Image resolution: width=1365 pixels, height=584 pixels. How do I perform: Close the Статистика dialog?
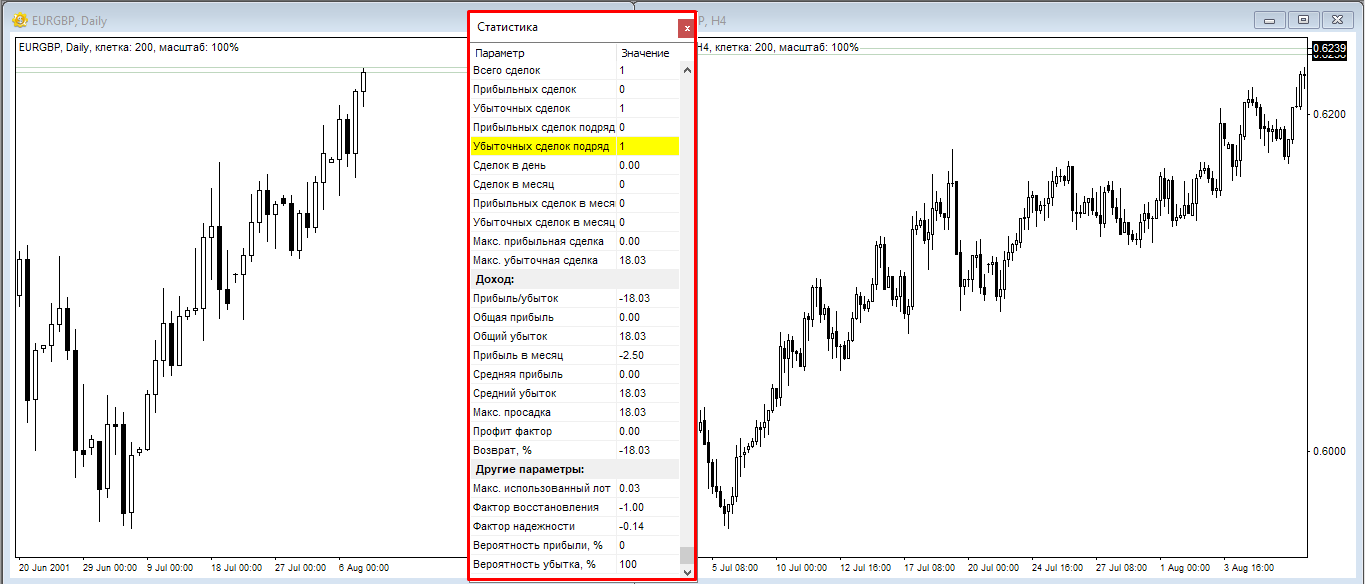(x=686, y=28)
